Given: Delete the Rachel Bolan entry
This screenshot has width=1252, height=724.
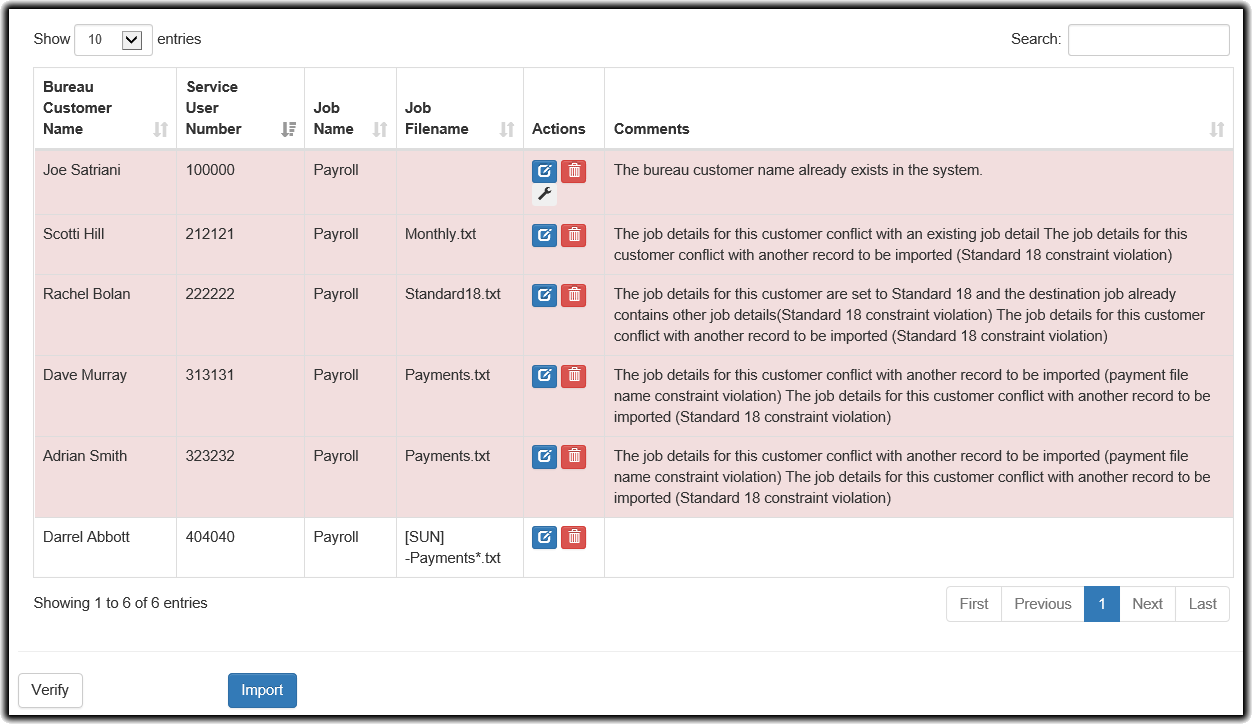Looking at the screenshot, I should pyautogui.click(x=573, y=295).
